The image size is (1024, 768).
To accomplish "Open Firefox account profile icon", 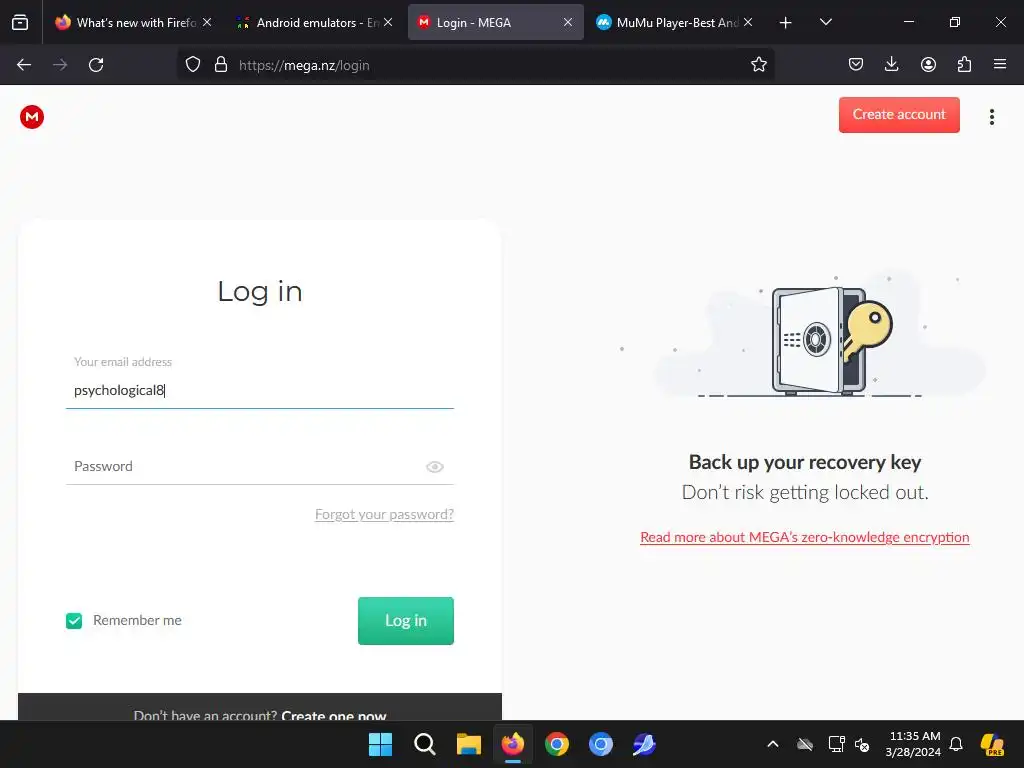I will click(x=928, y=65).
